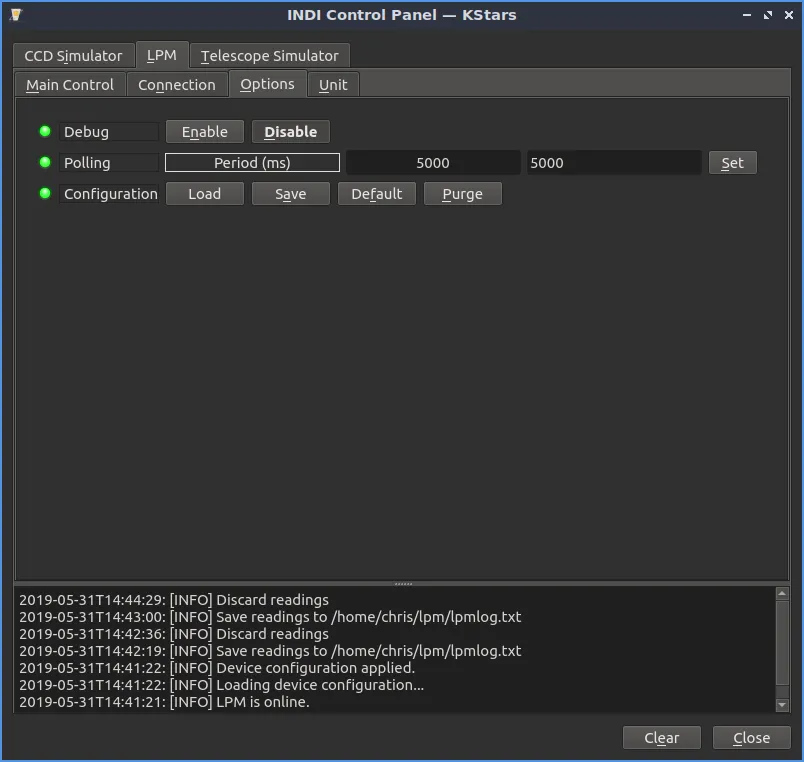Screen dimensions: 804x762
Task: Click the read-only polling value 5000
Action: point(433,163)
